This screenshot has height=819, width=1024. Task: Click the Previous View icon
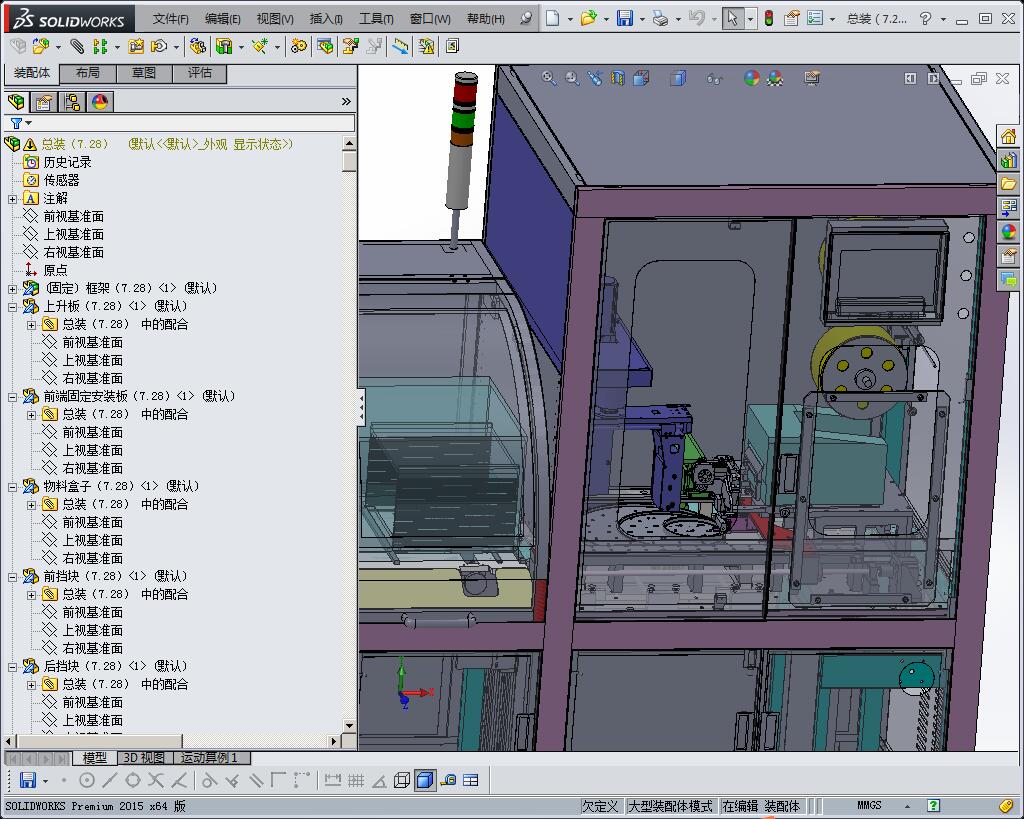click(x=595, y=78)
